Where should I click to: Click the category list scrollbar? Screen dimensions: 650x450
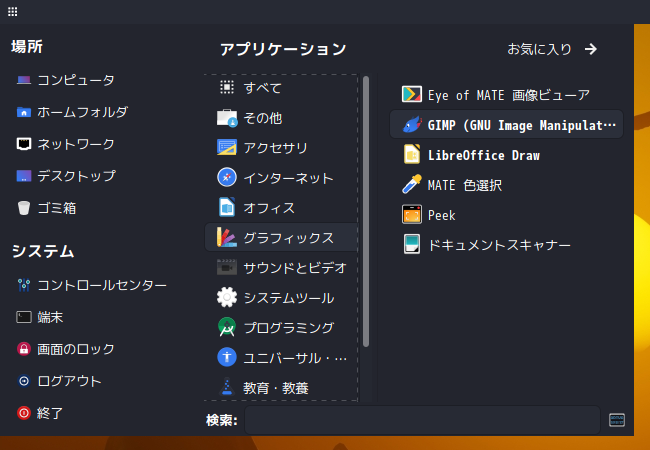coord(366,211)
